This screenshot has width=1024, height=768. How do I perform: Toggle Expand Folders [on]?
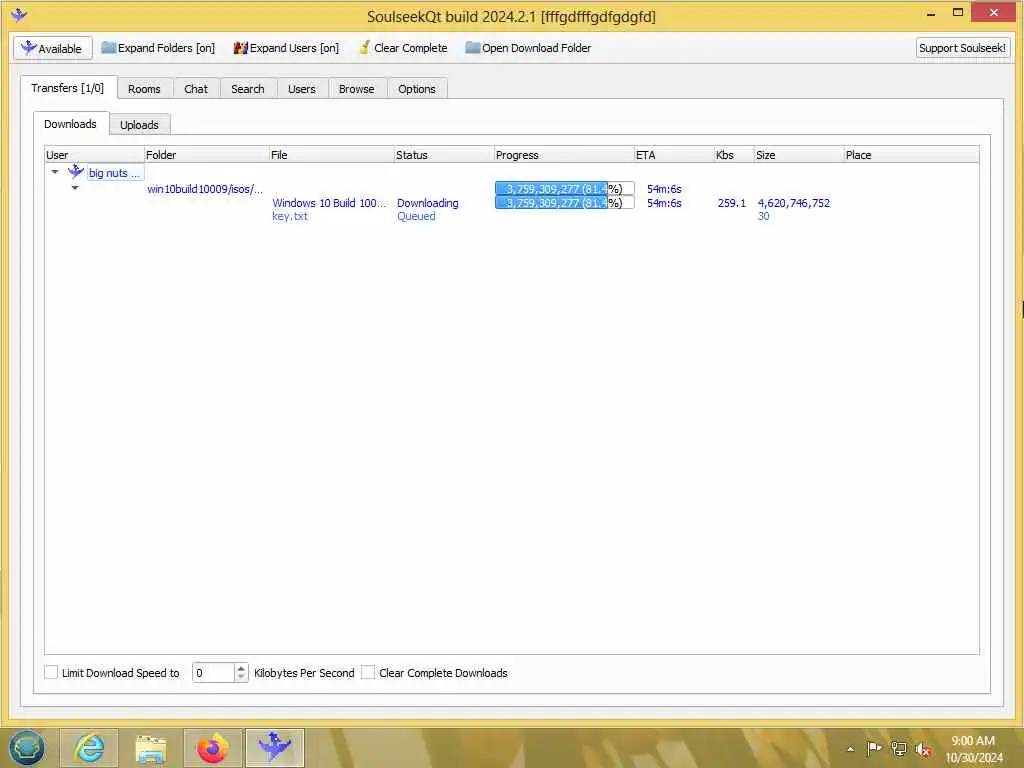click(x=158, y=48)
